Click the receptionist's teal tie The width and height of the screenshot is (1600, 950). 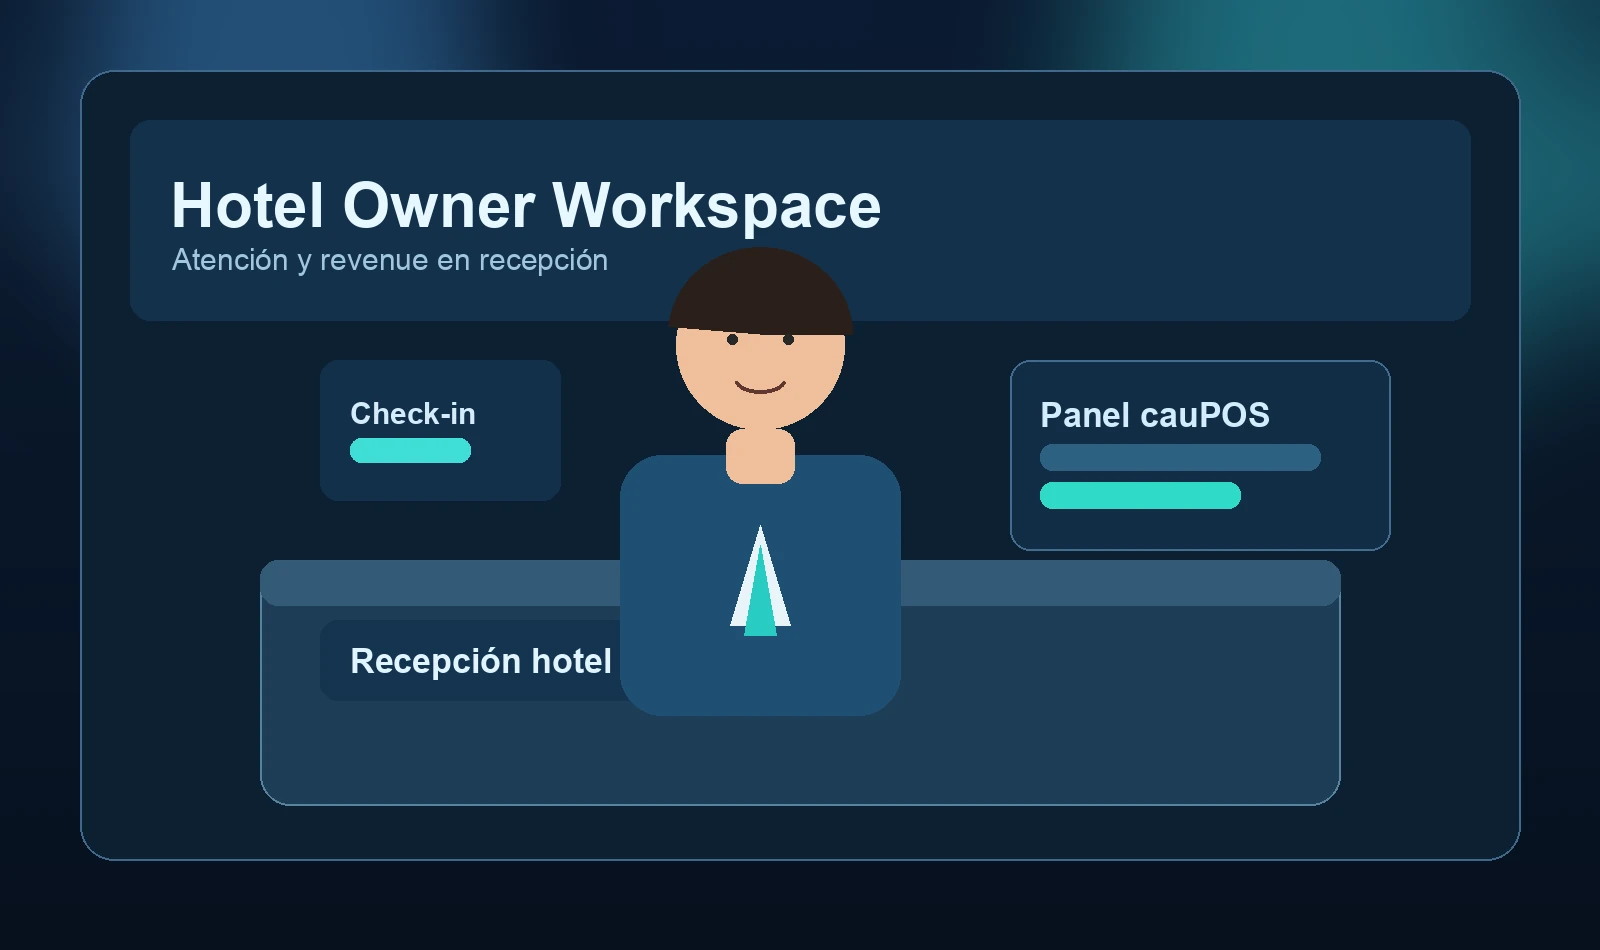coord(760,600)
